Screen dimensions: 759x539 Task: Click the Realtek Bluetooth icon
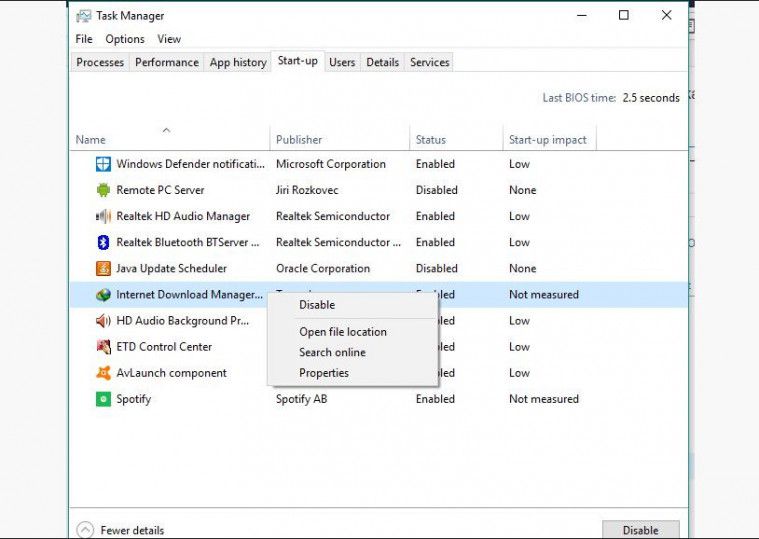pos(103,242)
